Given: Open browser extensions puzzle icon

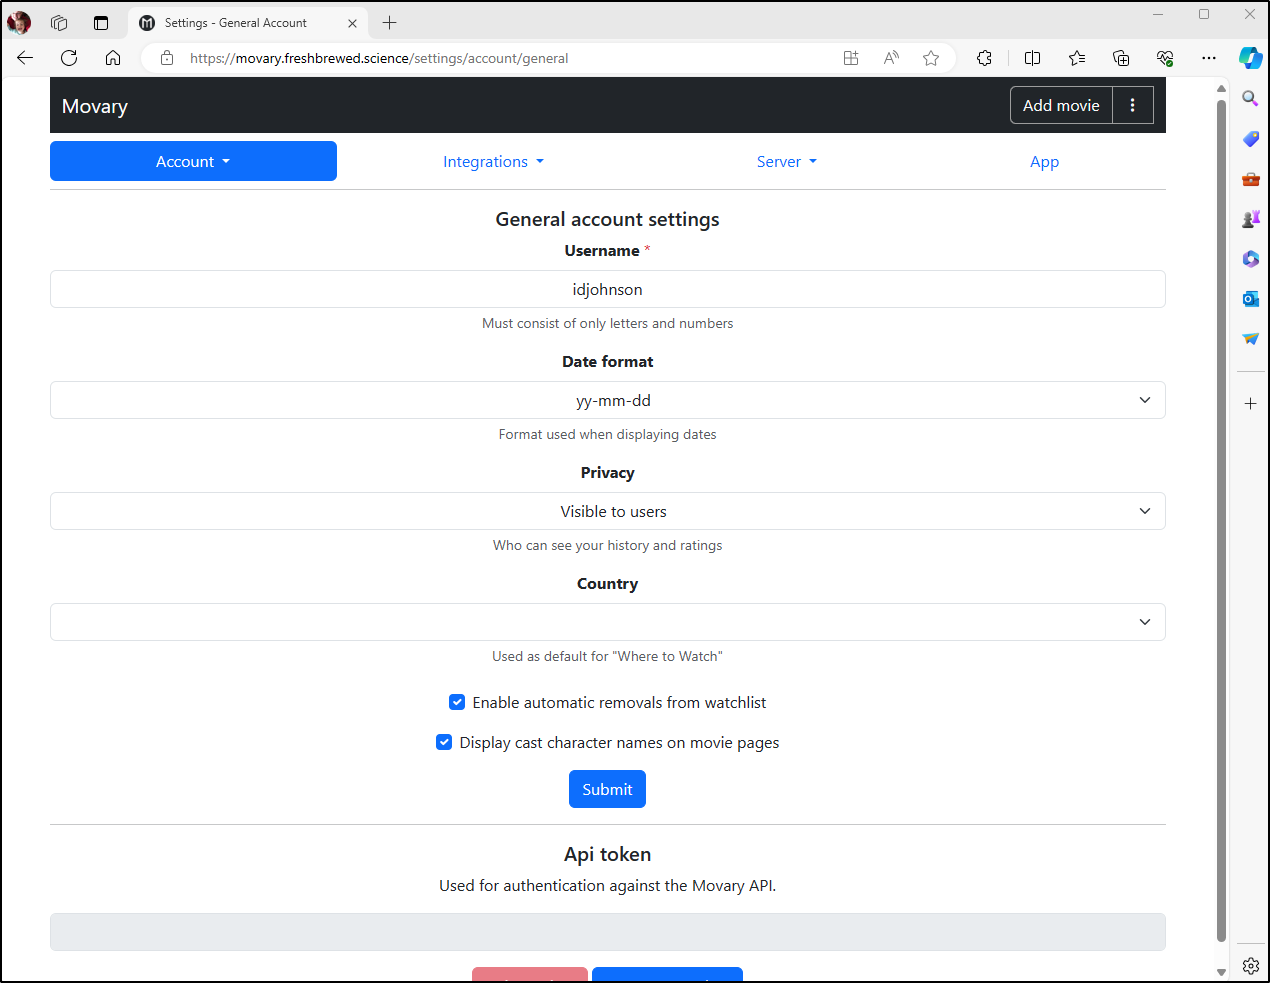Looking at the screenshot, I should pyautogui.click(x=985, y=58).
